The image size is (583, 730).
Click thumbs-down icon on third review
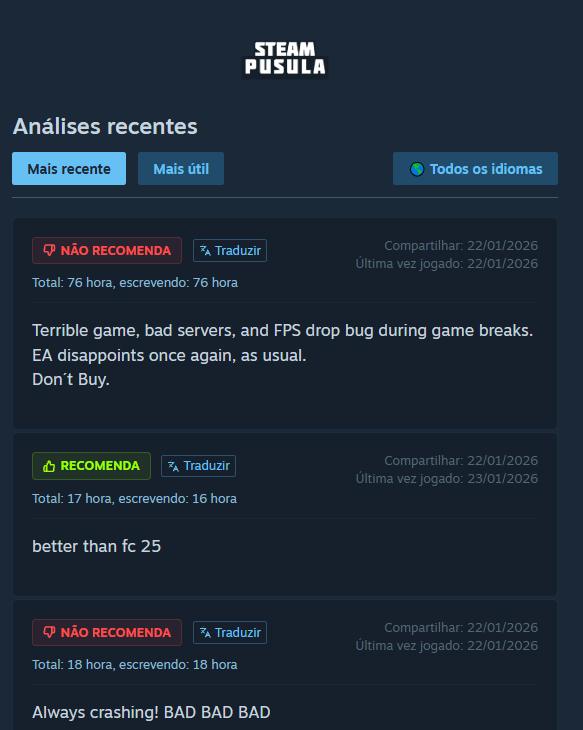49,632
